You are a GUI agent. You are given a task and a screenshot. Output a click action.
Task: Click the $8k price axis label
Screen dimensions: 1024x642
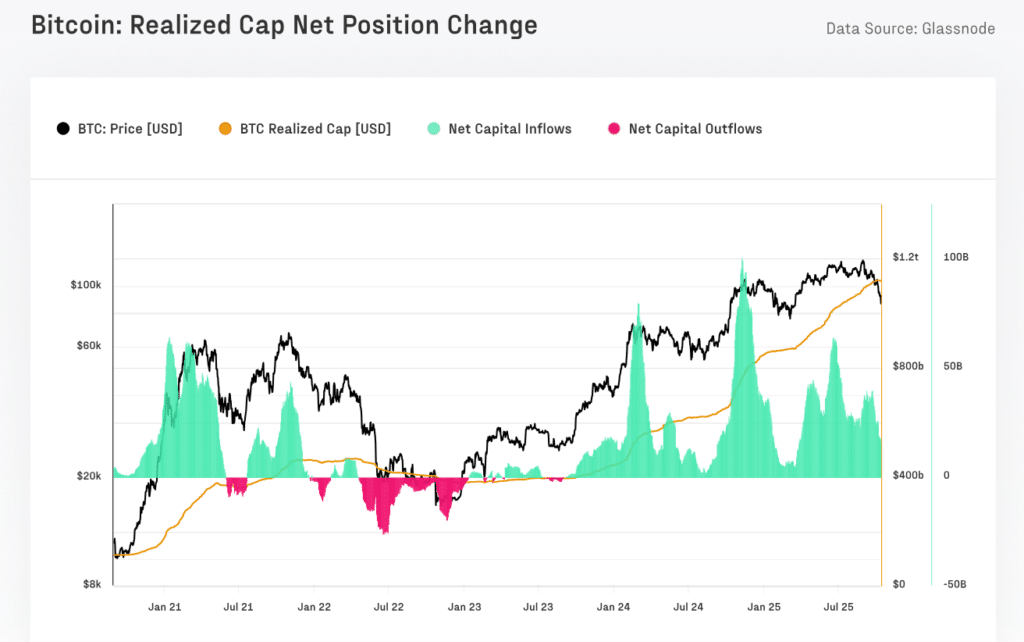coord(90,584)
